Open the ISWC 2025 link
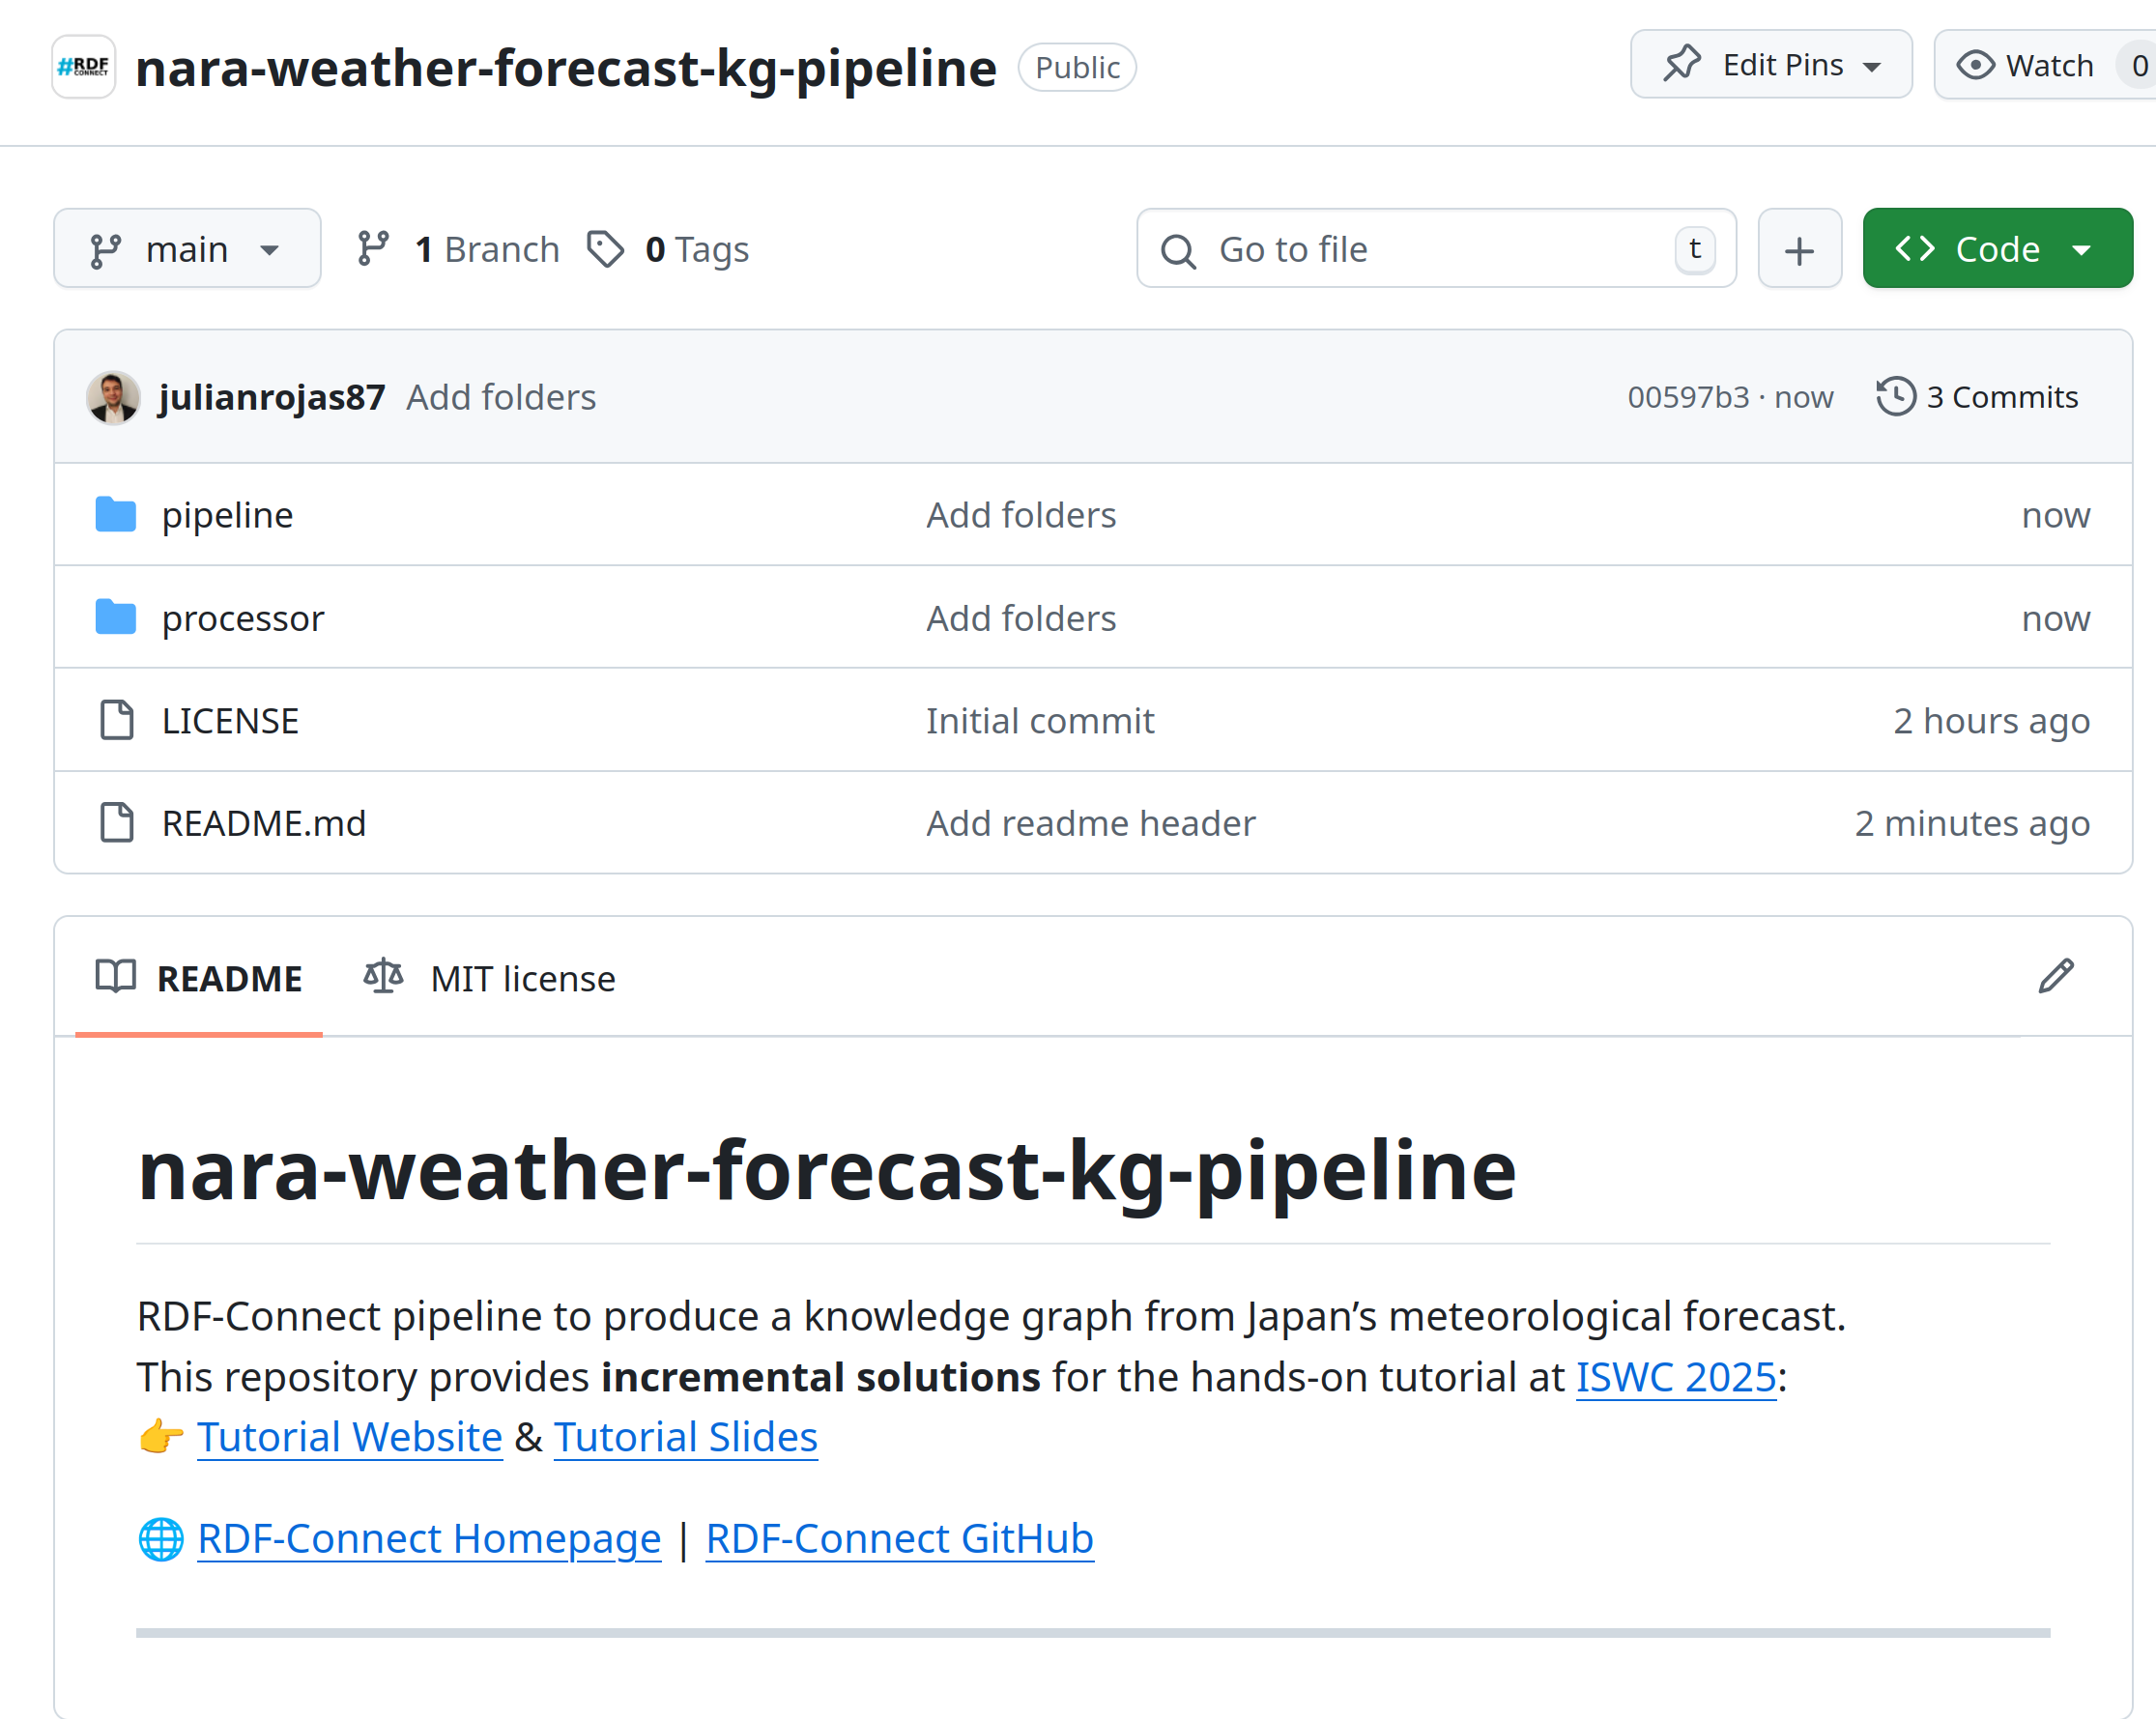Viewport: 2156px width, 1719px height. point(1675,1377)
